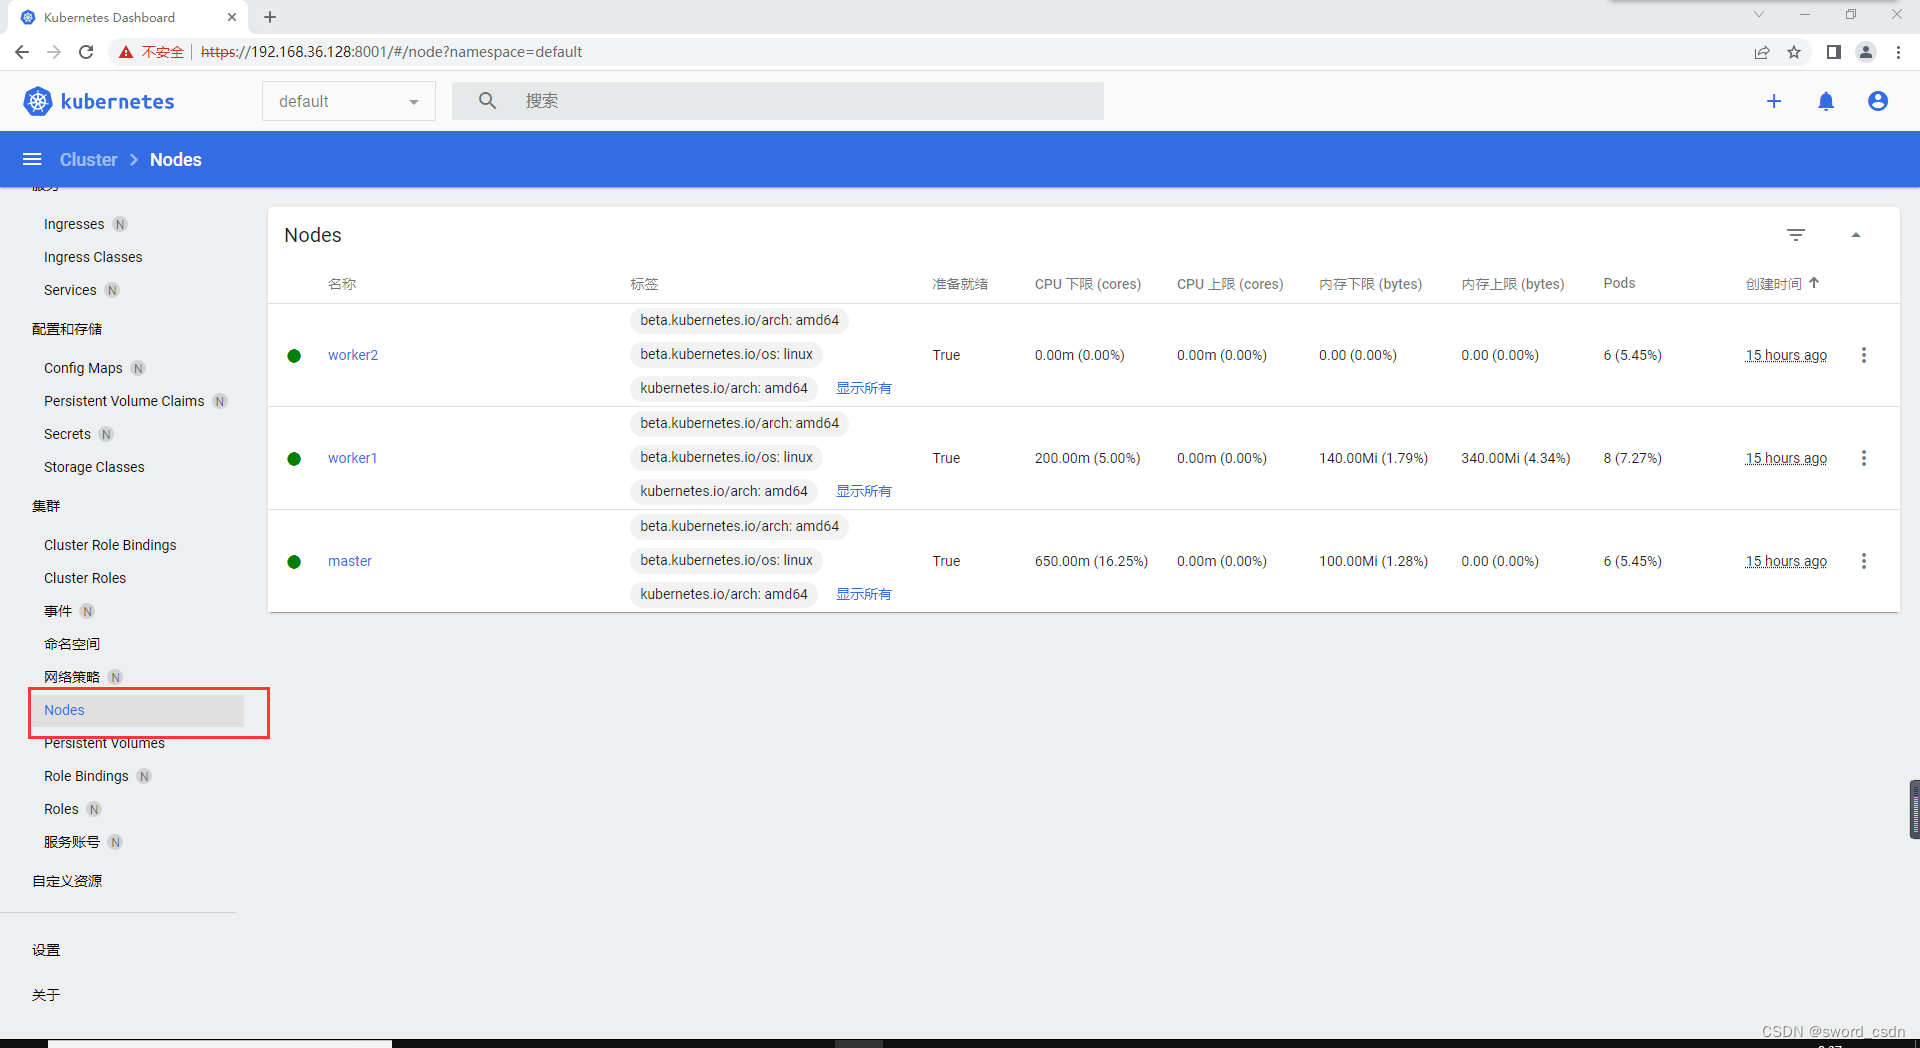Open Config Maps in the sidebar
Viewport: 1920px width, 1048px height.
click(83, 368)
